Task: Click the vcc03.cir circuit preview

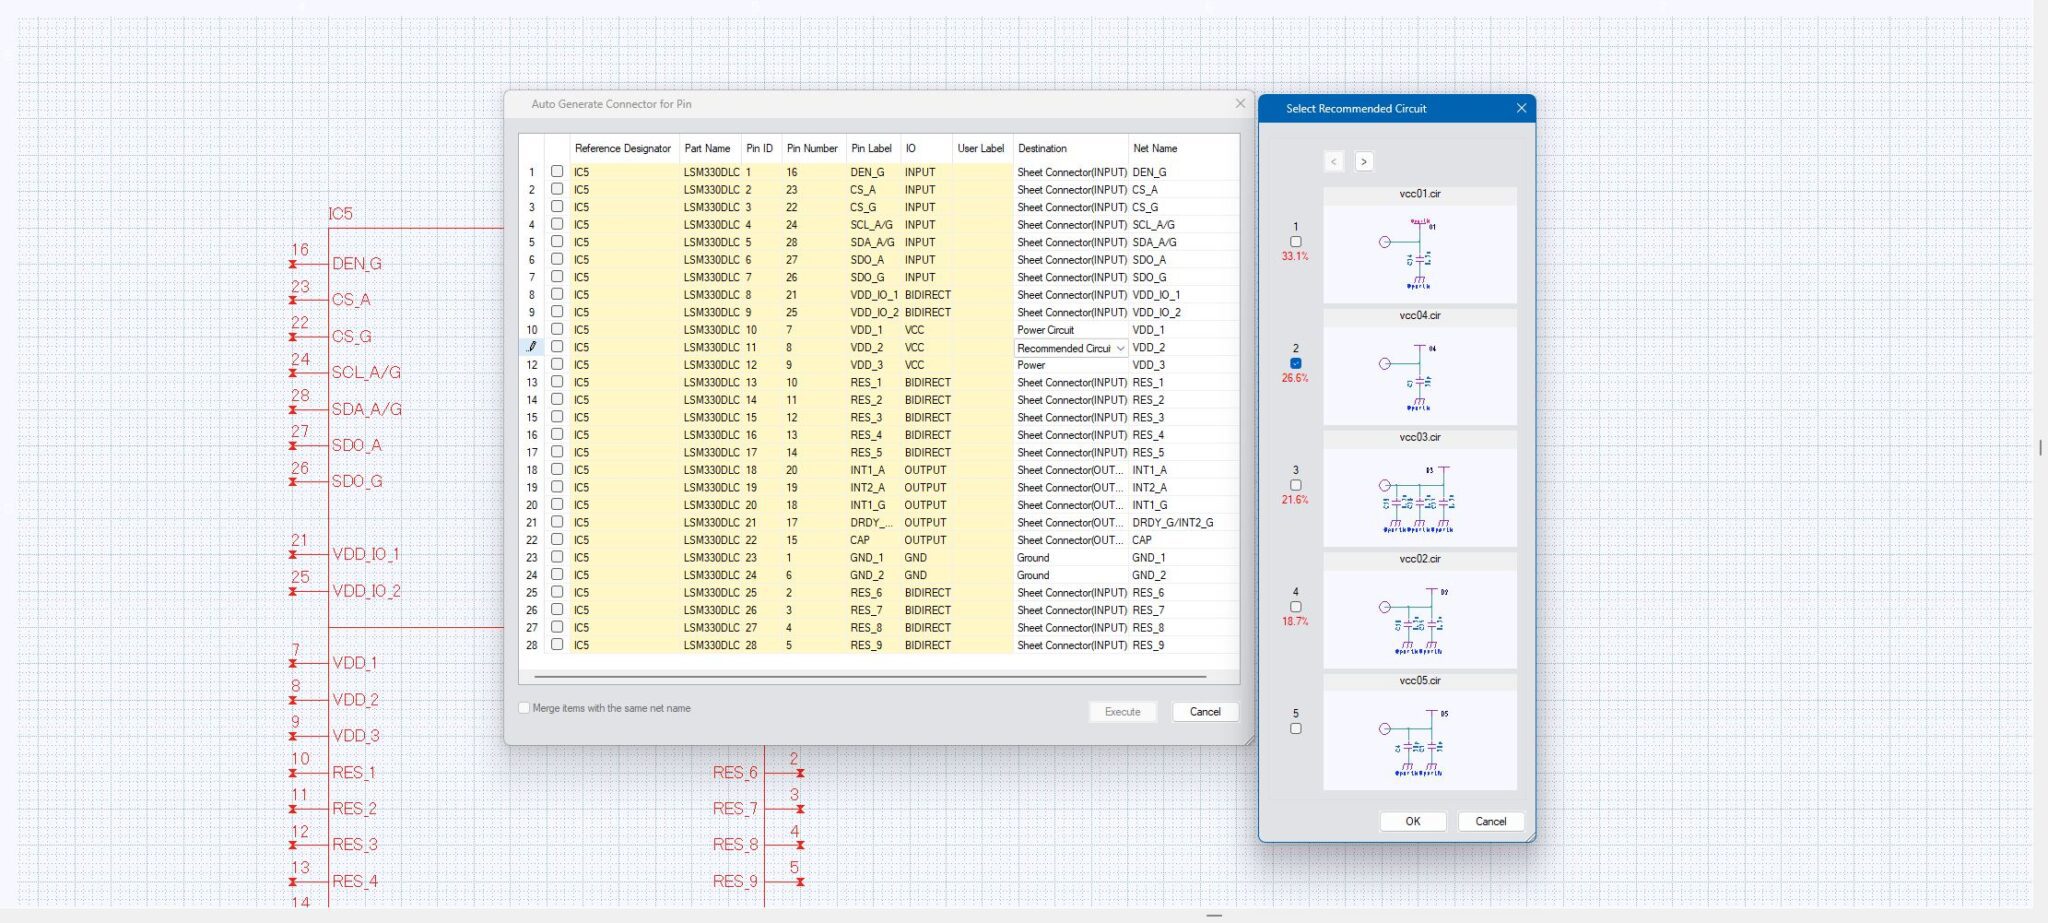Action: pyautogui.click(x=1419, y=495)
